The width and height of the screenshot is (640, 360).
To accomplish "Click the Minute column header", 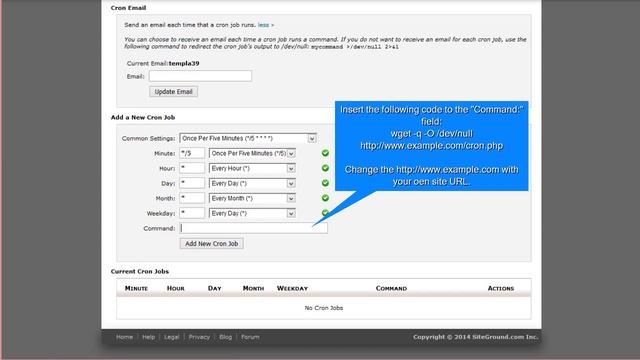I will click(x=136, y=288).
